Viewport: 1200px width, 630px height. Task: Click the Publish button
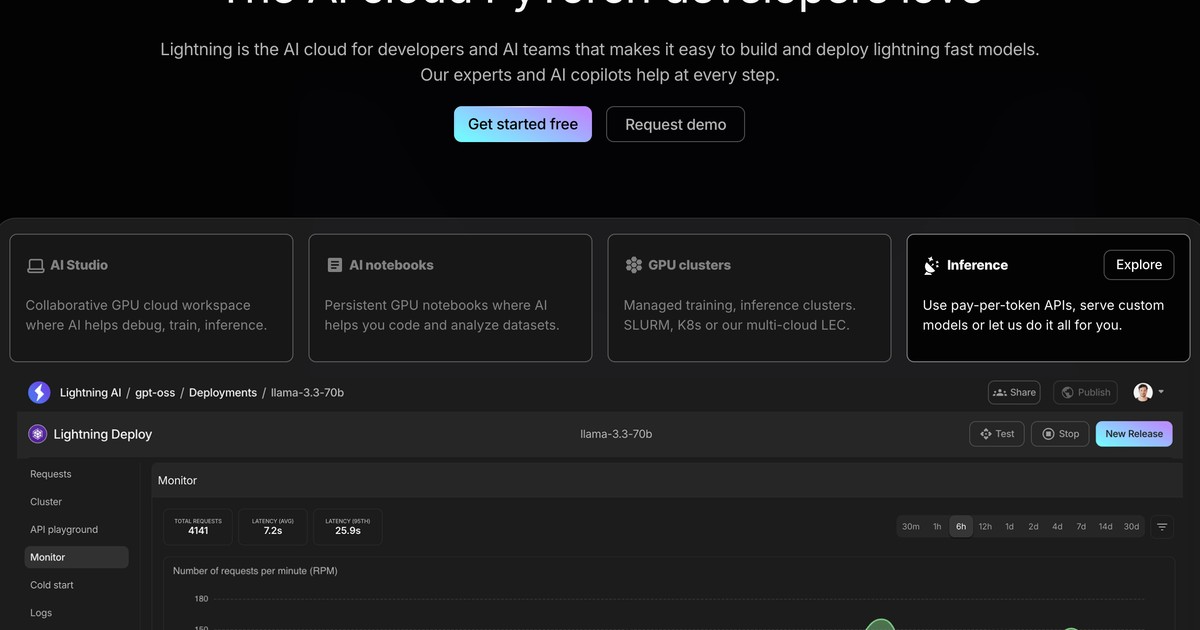coord(1085,393)
